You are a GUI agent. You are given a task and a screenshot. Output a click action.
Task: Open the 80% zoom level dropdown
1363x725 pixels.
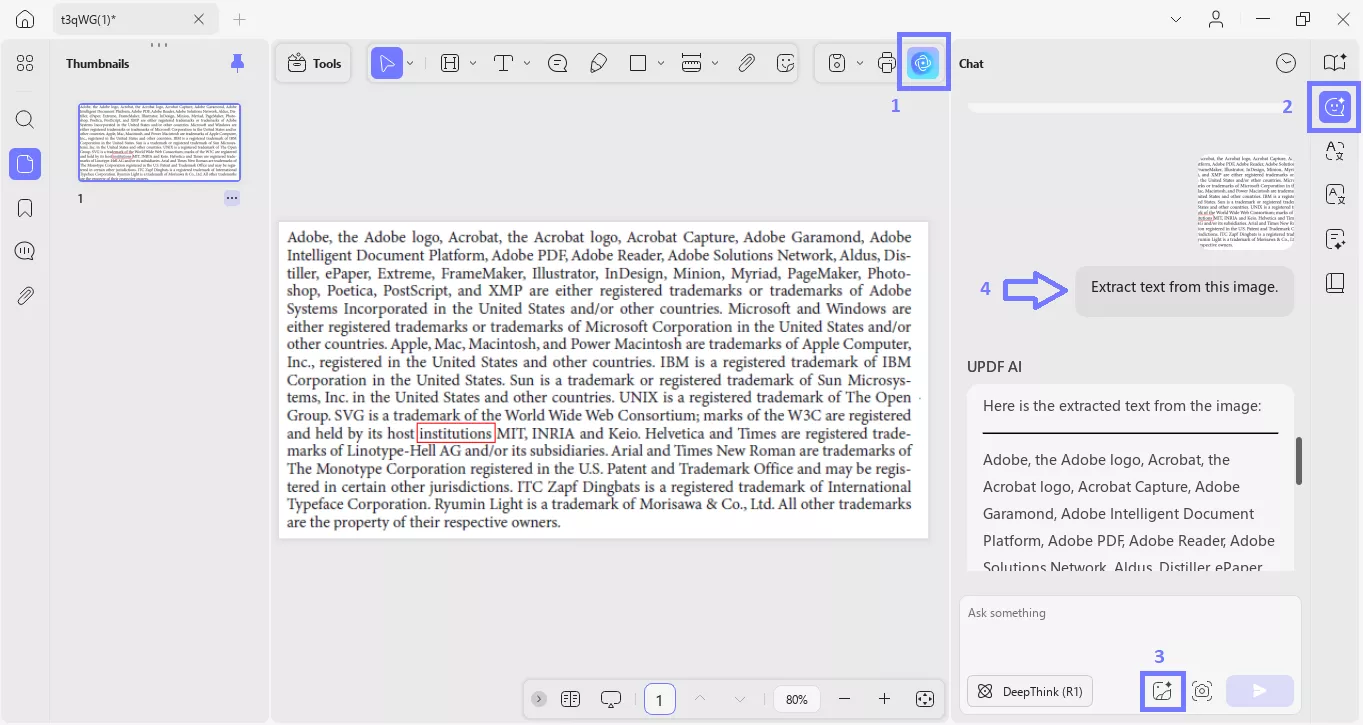tap(796, 699)
